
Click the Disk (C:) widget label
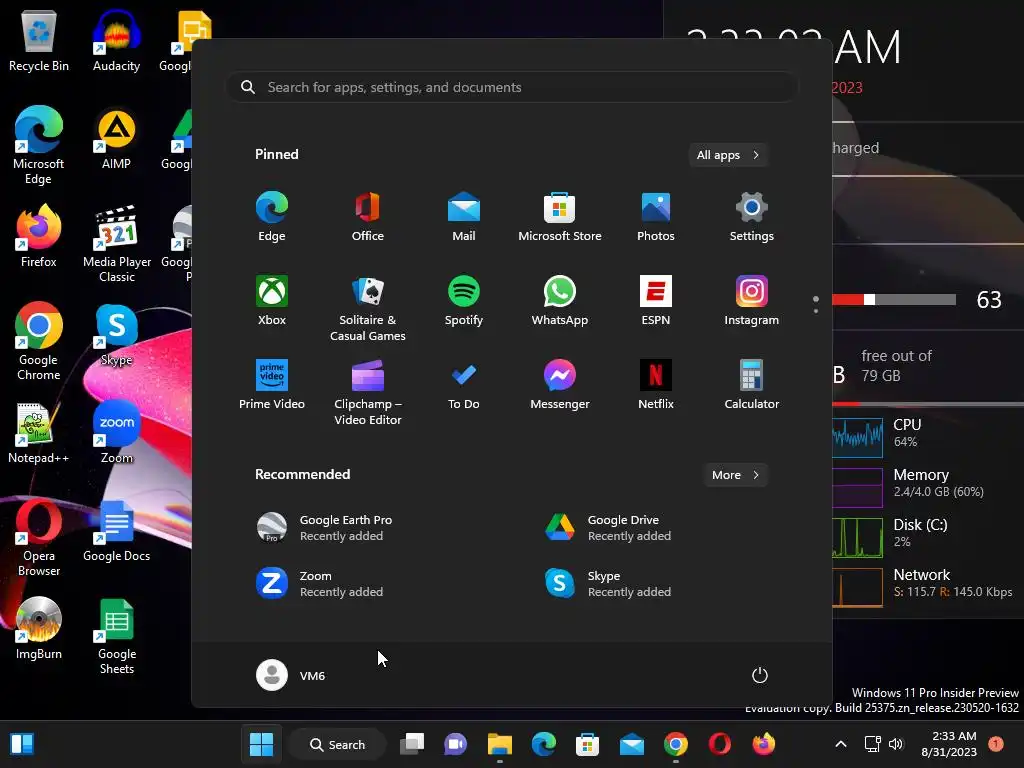point(920,524)
